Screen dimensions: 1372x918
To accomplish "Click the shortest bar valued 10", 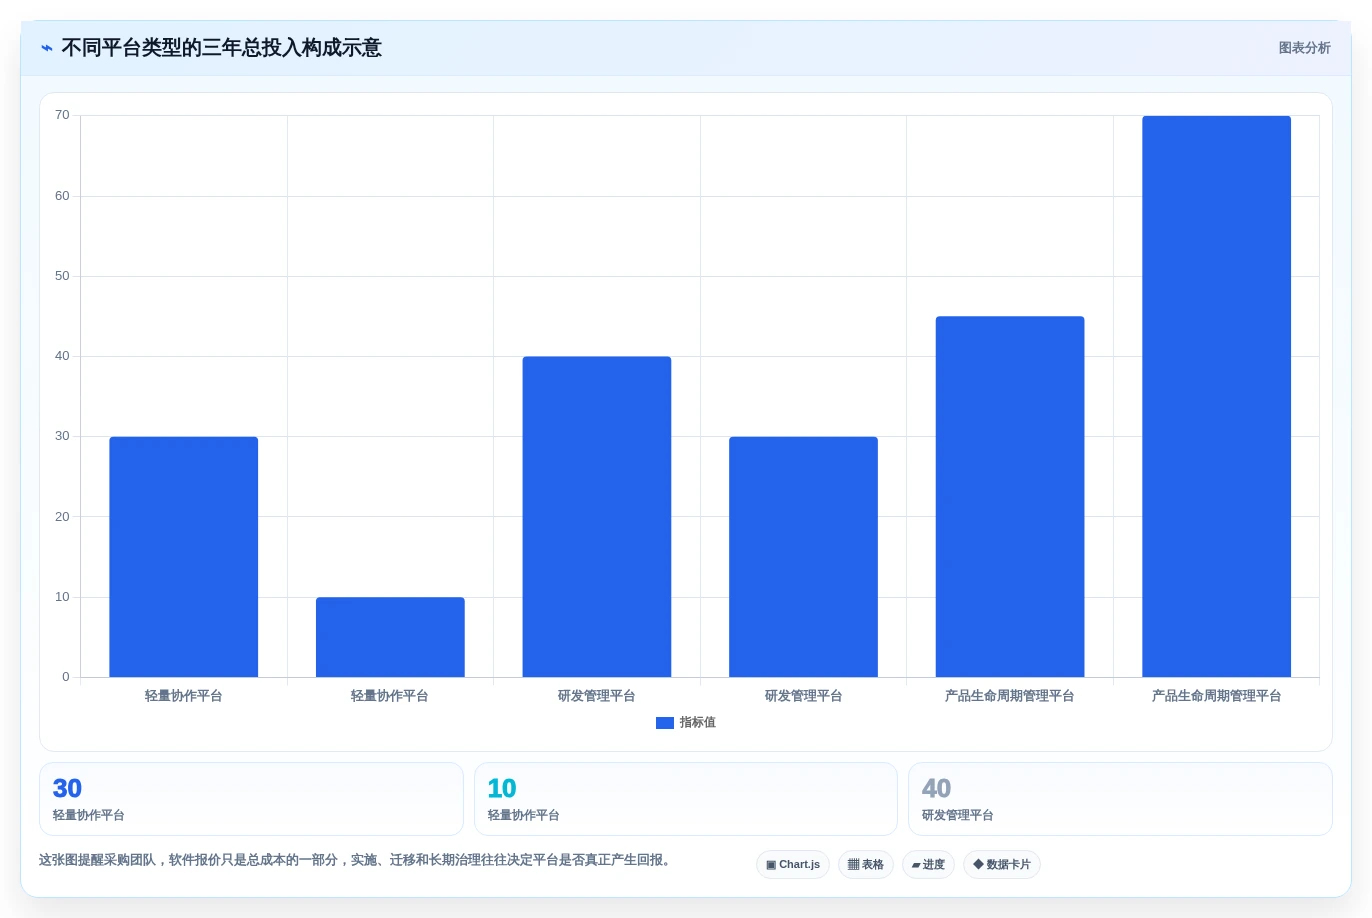I will pos(390,637).
